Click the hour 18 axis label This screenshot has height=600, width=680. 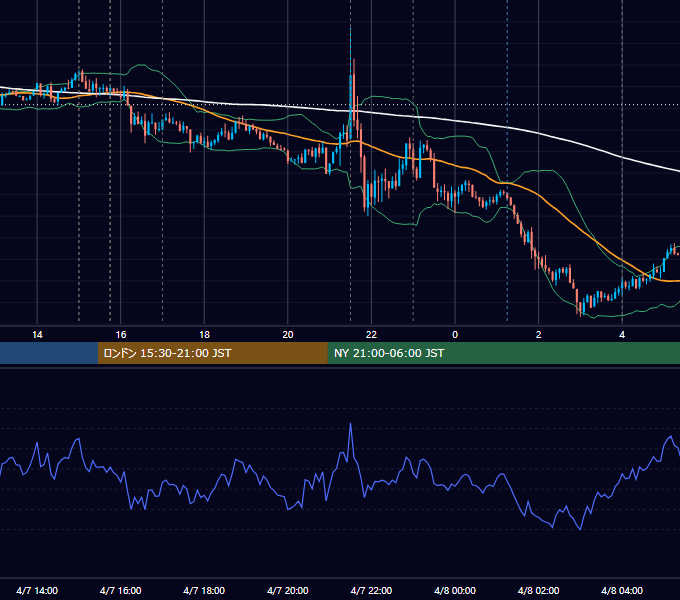(x=204, y=335)
